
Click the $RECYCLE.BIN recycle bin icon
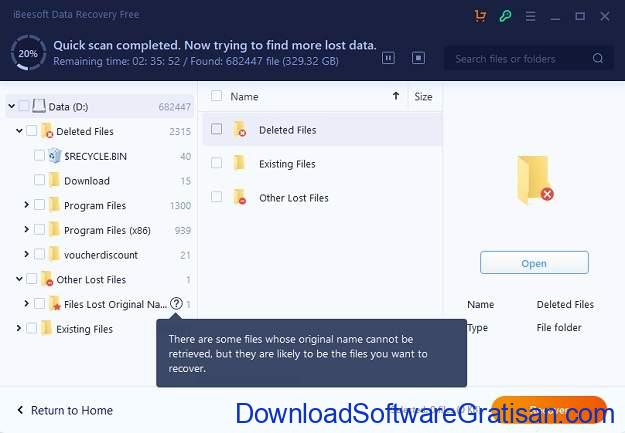click(x=55, y=155)
